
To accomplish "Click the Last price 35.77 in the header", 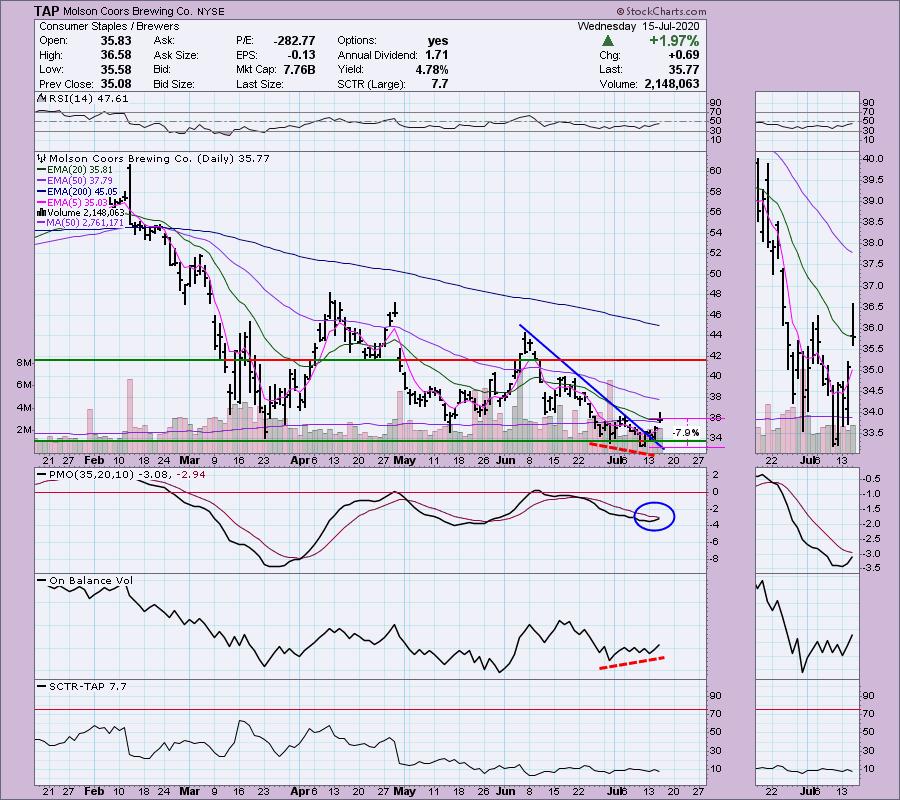I will pos(684,69).
